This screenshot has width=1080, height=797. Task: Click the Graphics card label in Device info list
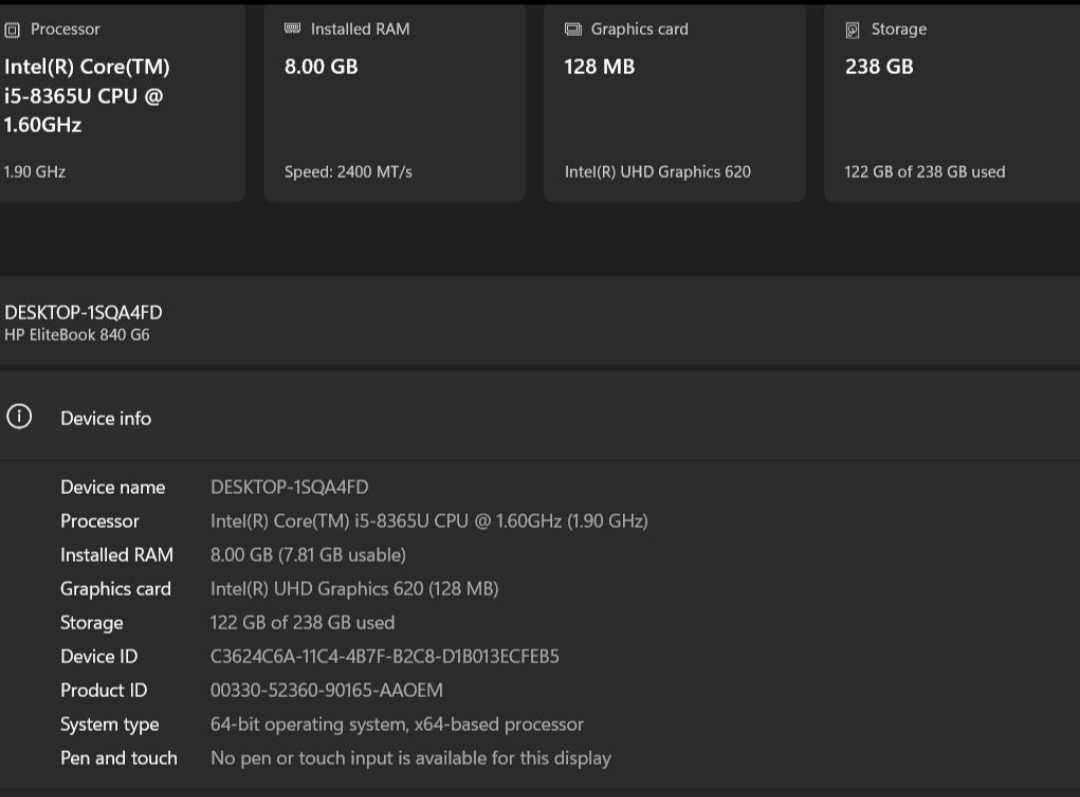click(116, 588)
